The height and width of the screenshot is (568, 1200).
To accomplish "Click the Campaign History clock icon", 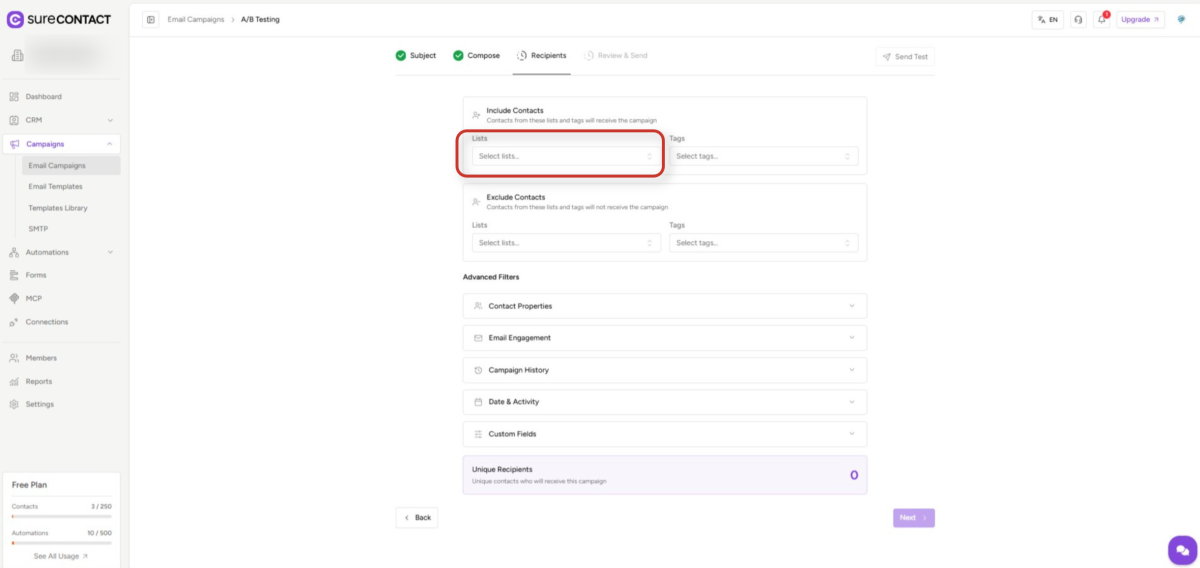I will click(x=478, y=370).
